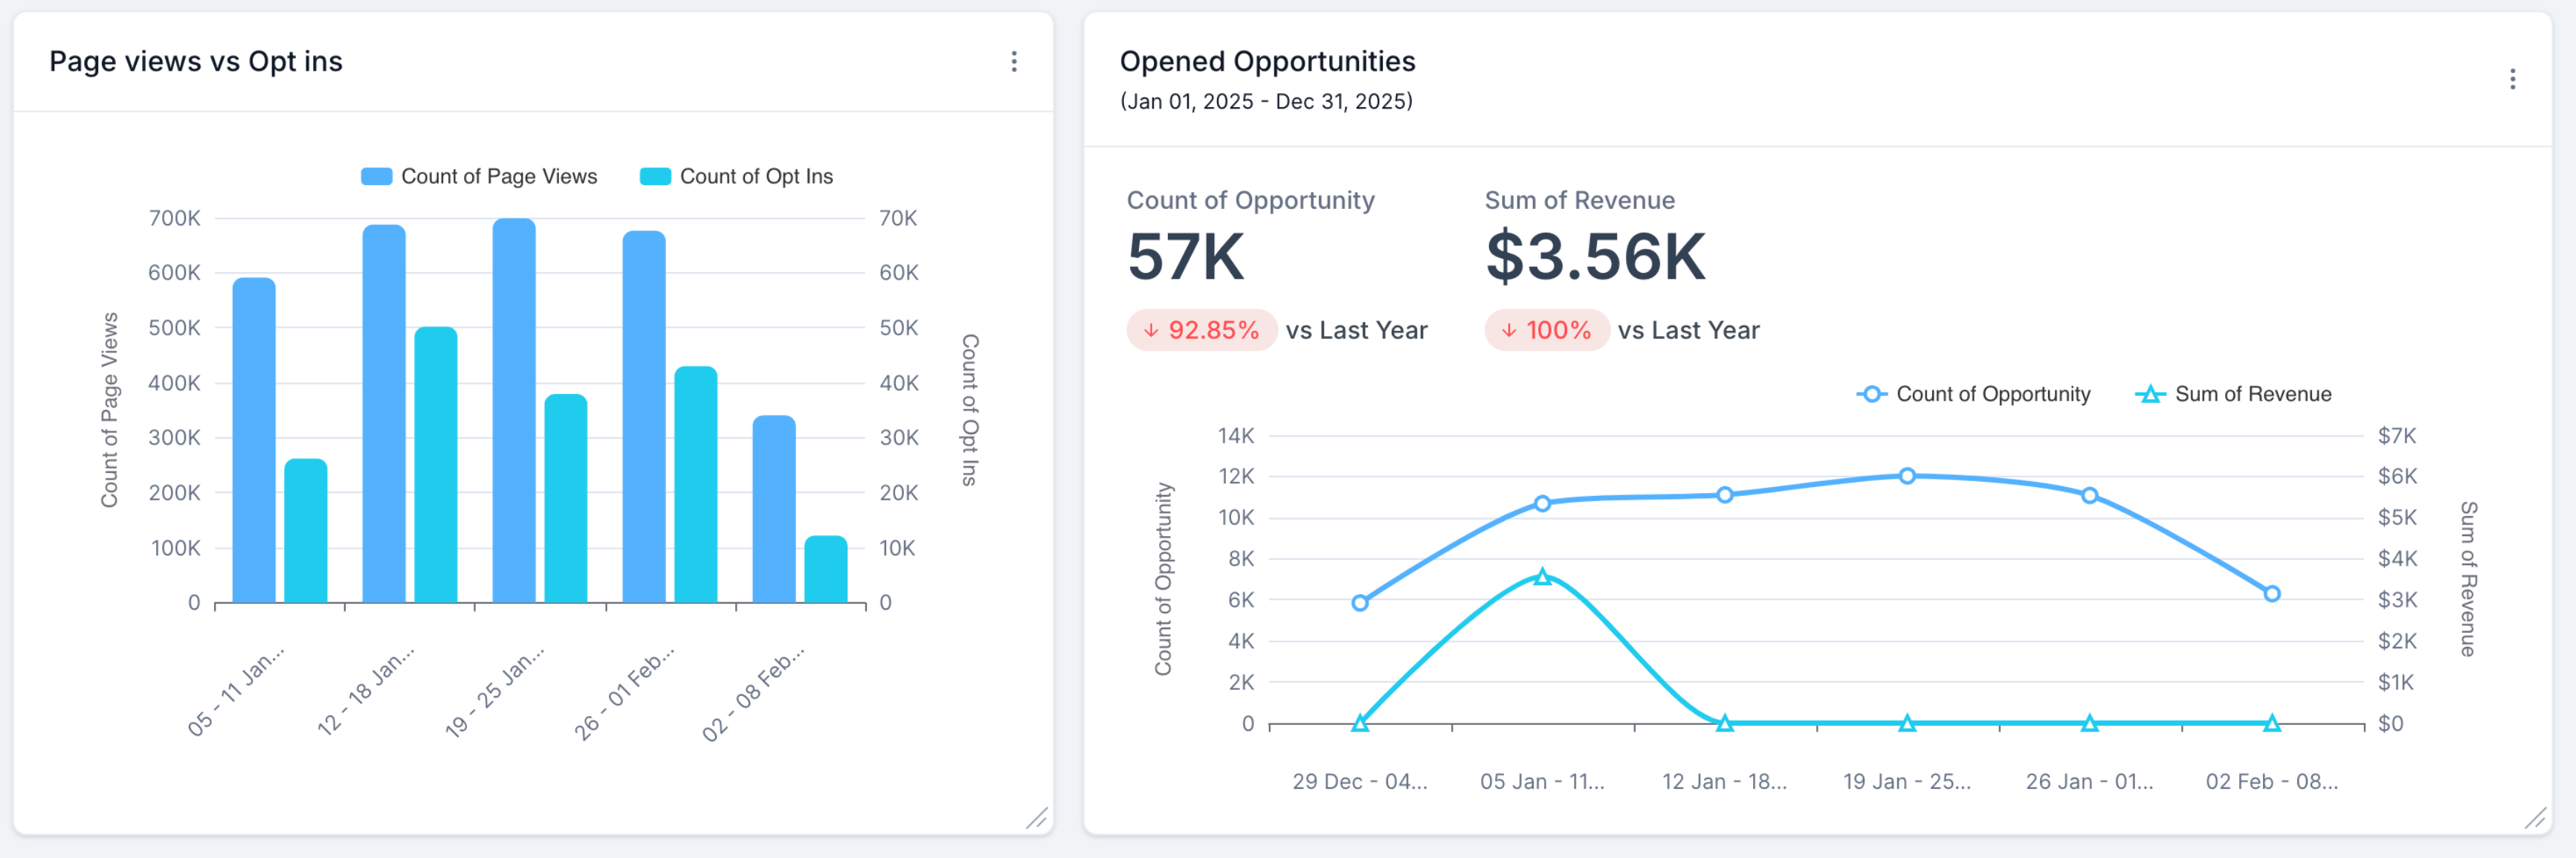The width and height of the screenshot is (2576, 858).
Task: Click revenue peak triangle marker at 05 Jan
Action: point(1542,577)
